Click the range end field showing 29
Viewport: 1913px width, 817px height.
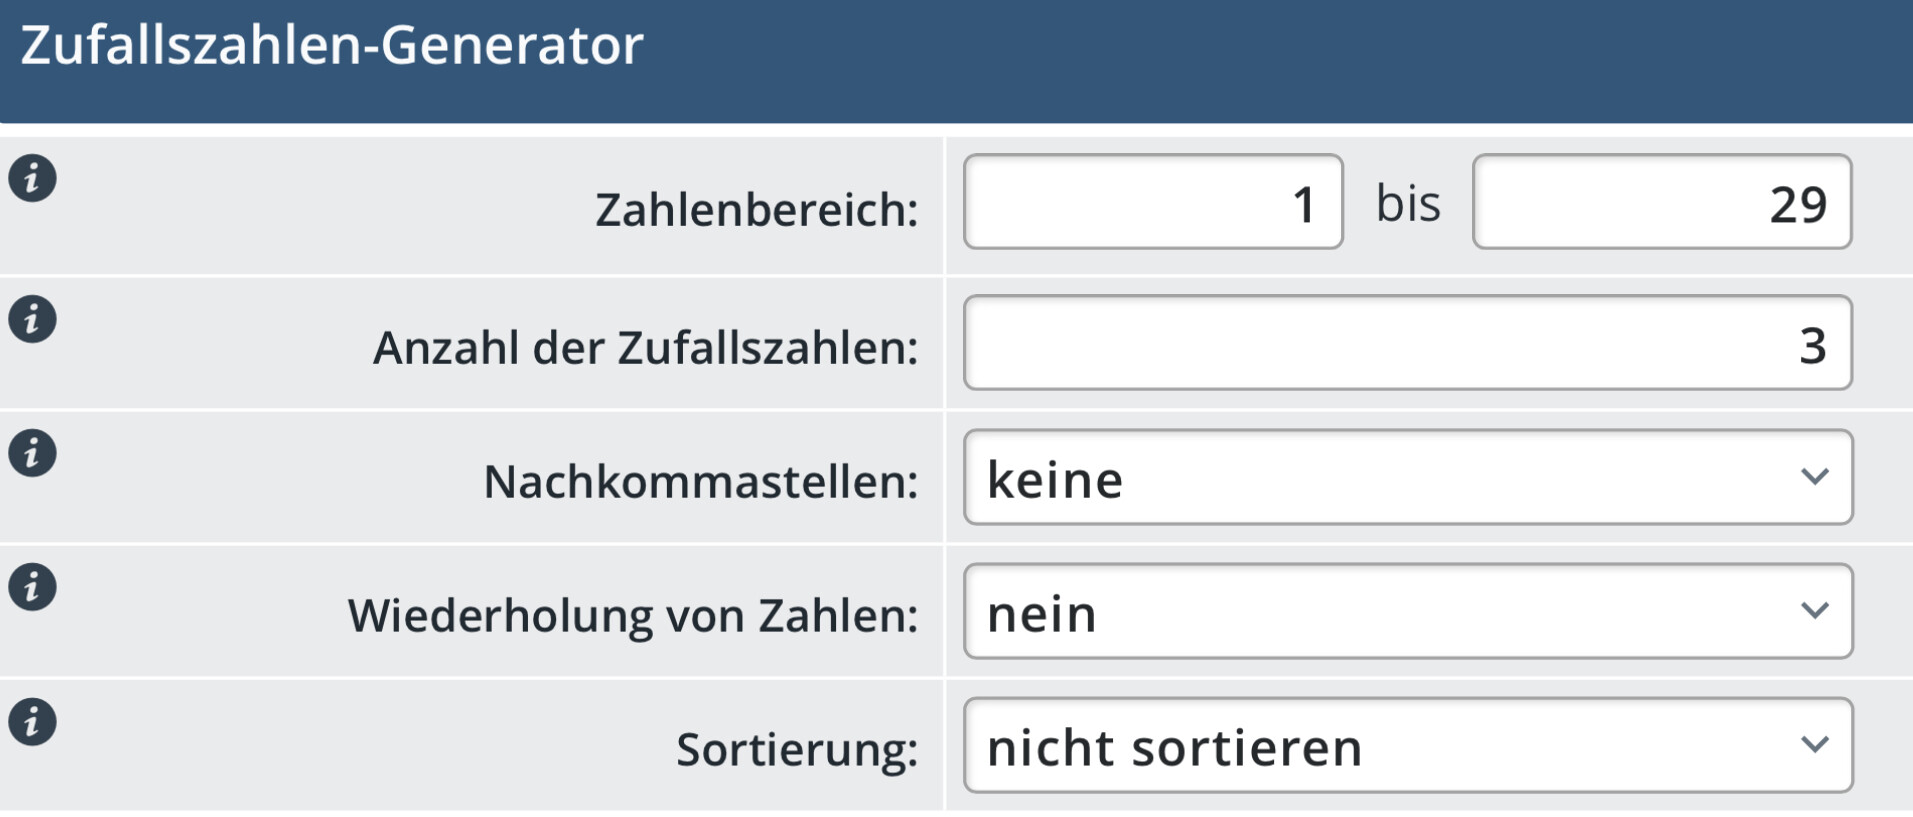(x=1661, y=202)
